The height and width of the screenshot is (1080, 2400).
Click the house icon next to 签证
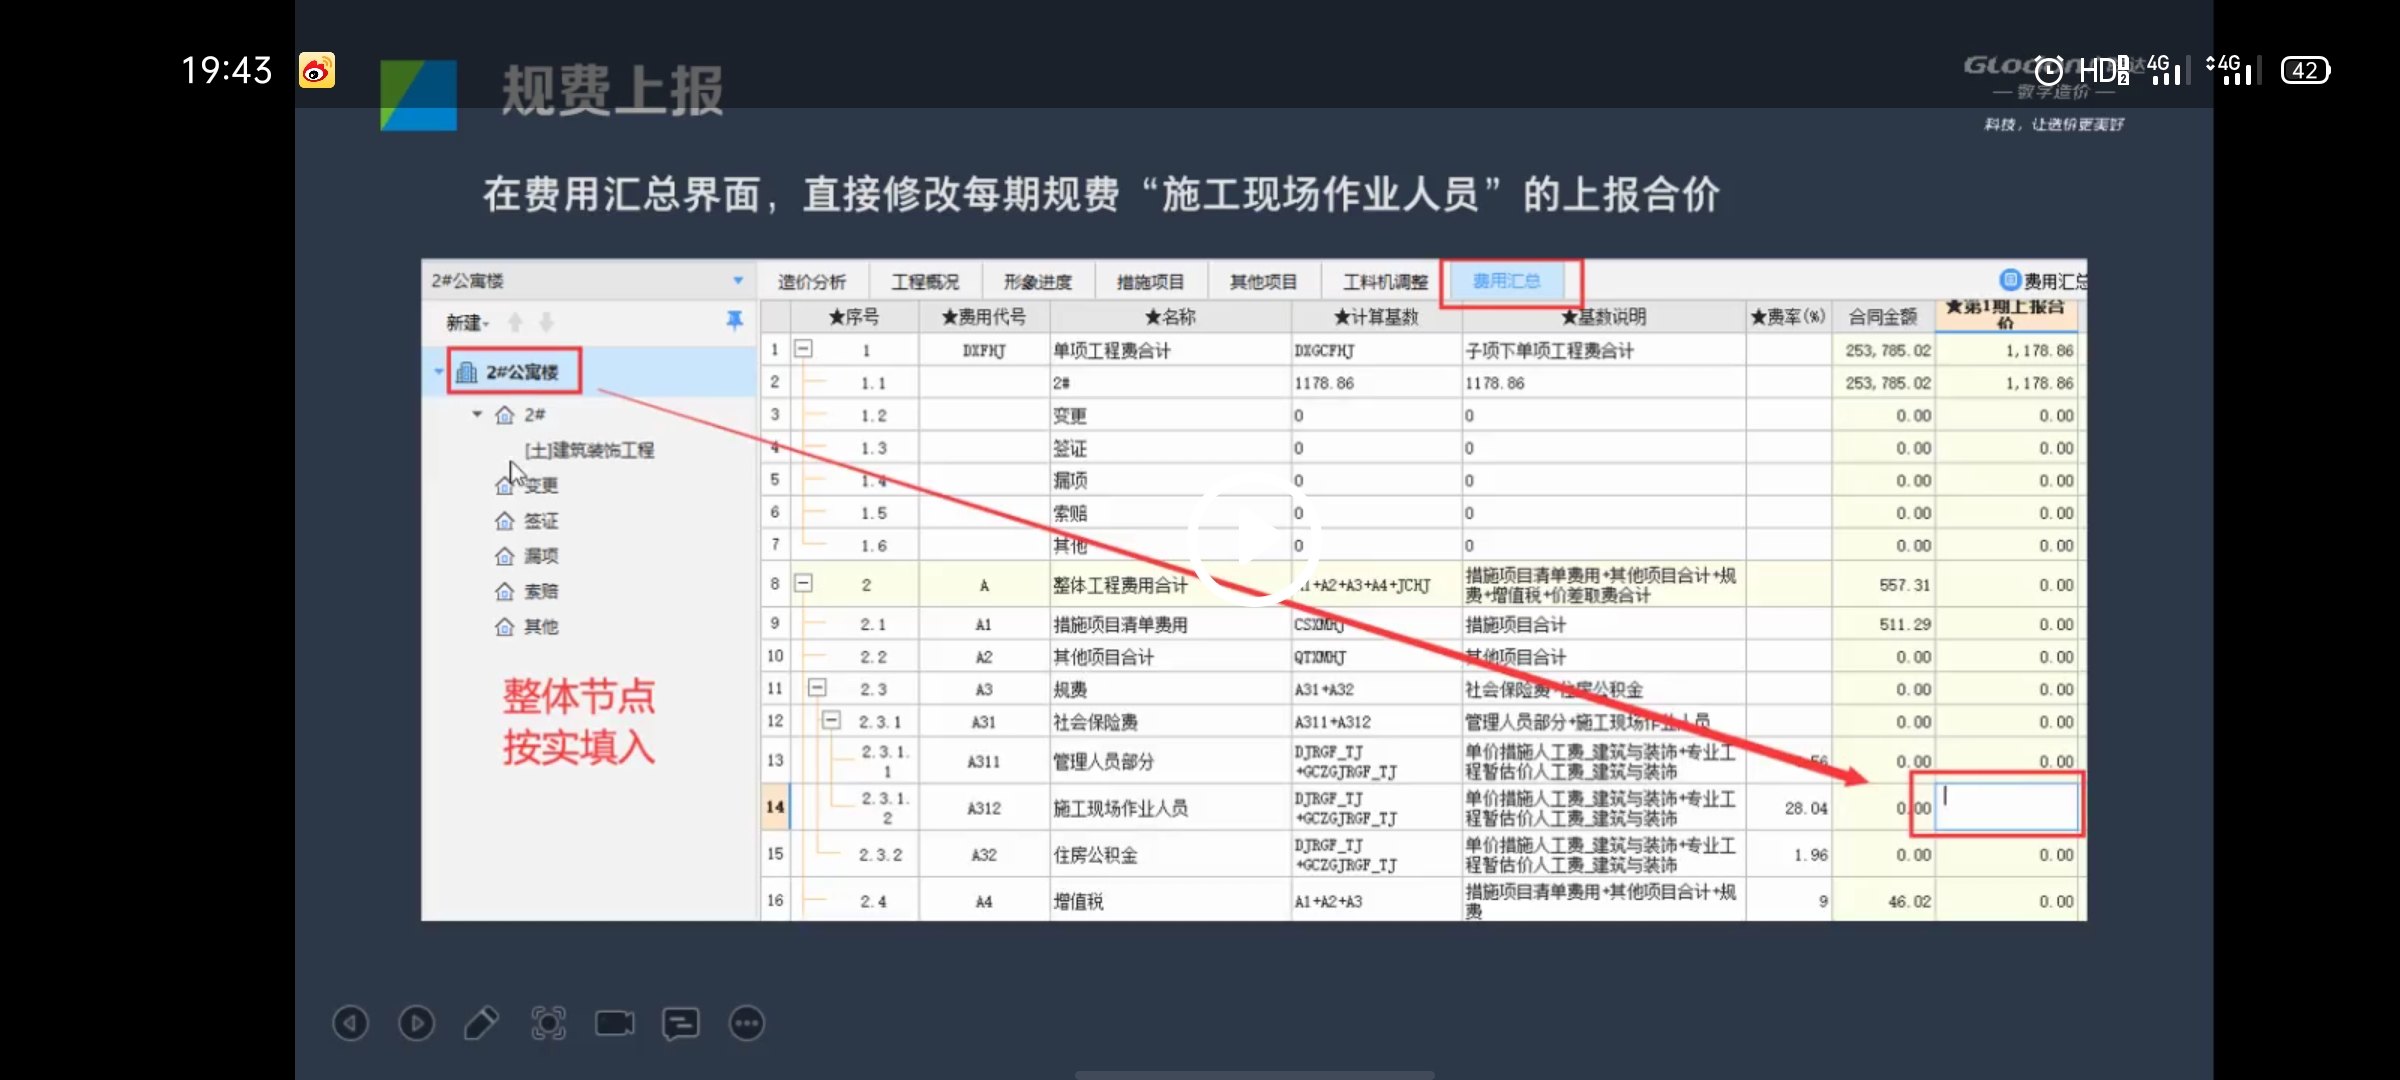coord(505,521)
